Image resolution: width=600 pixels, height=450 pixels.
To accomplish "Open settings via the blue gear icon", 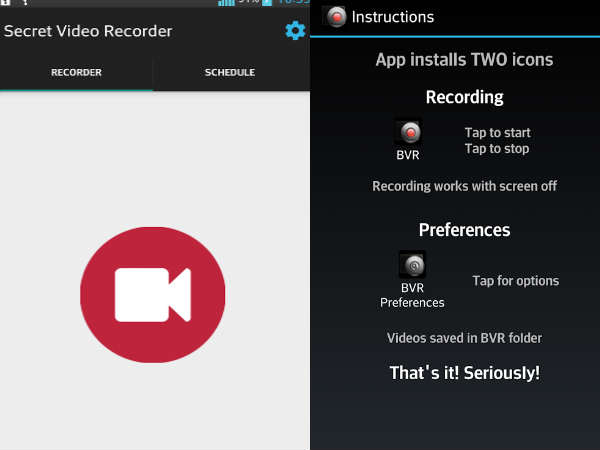I will click(295, 31).
